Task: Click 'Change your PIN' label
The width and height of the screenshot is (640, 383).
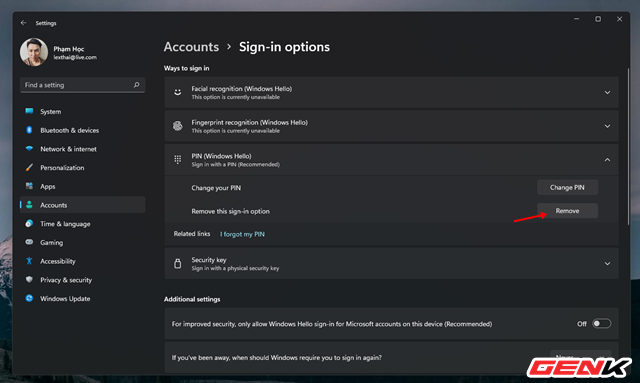Action: tap(216, 188)
